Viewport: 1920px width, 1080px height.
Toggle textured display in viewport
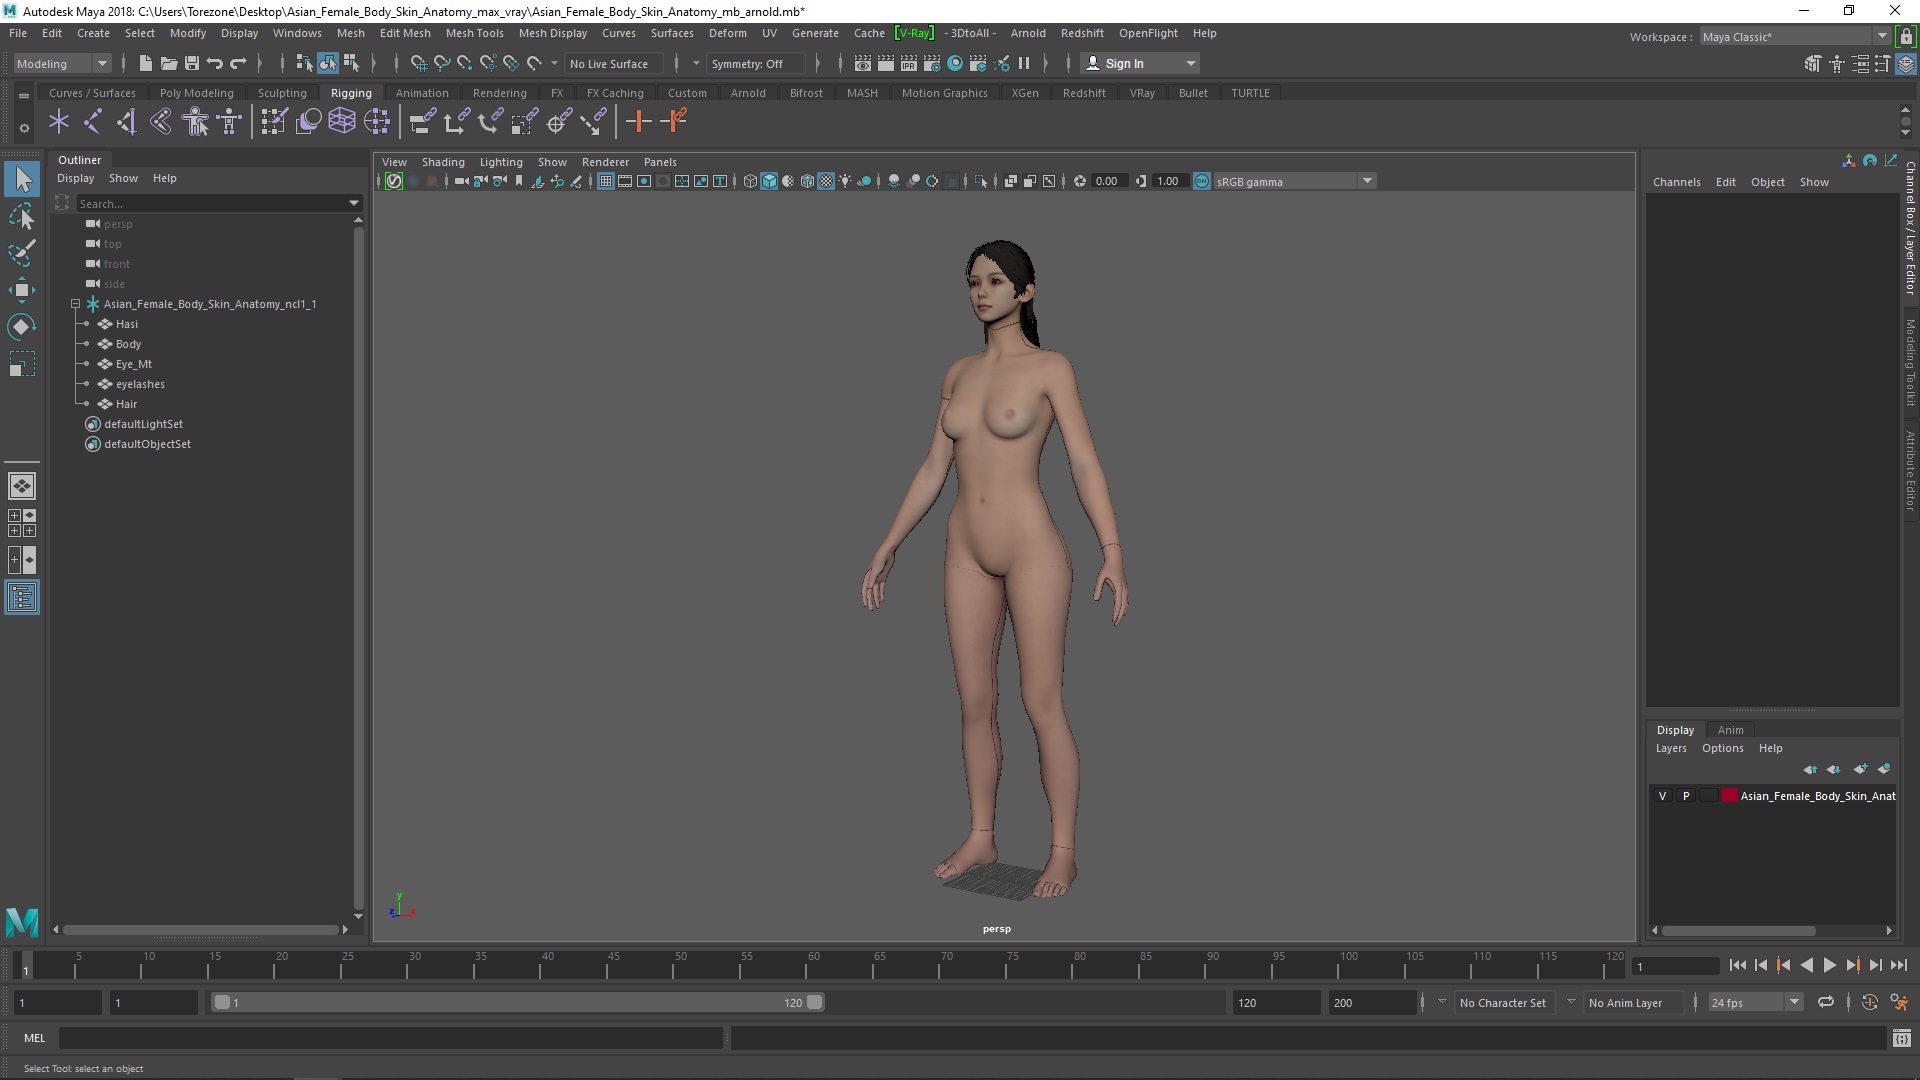coord(826,181)
